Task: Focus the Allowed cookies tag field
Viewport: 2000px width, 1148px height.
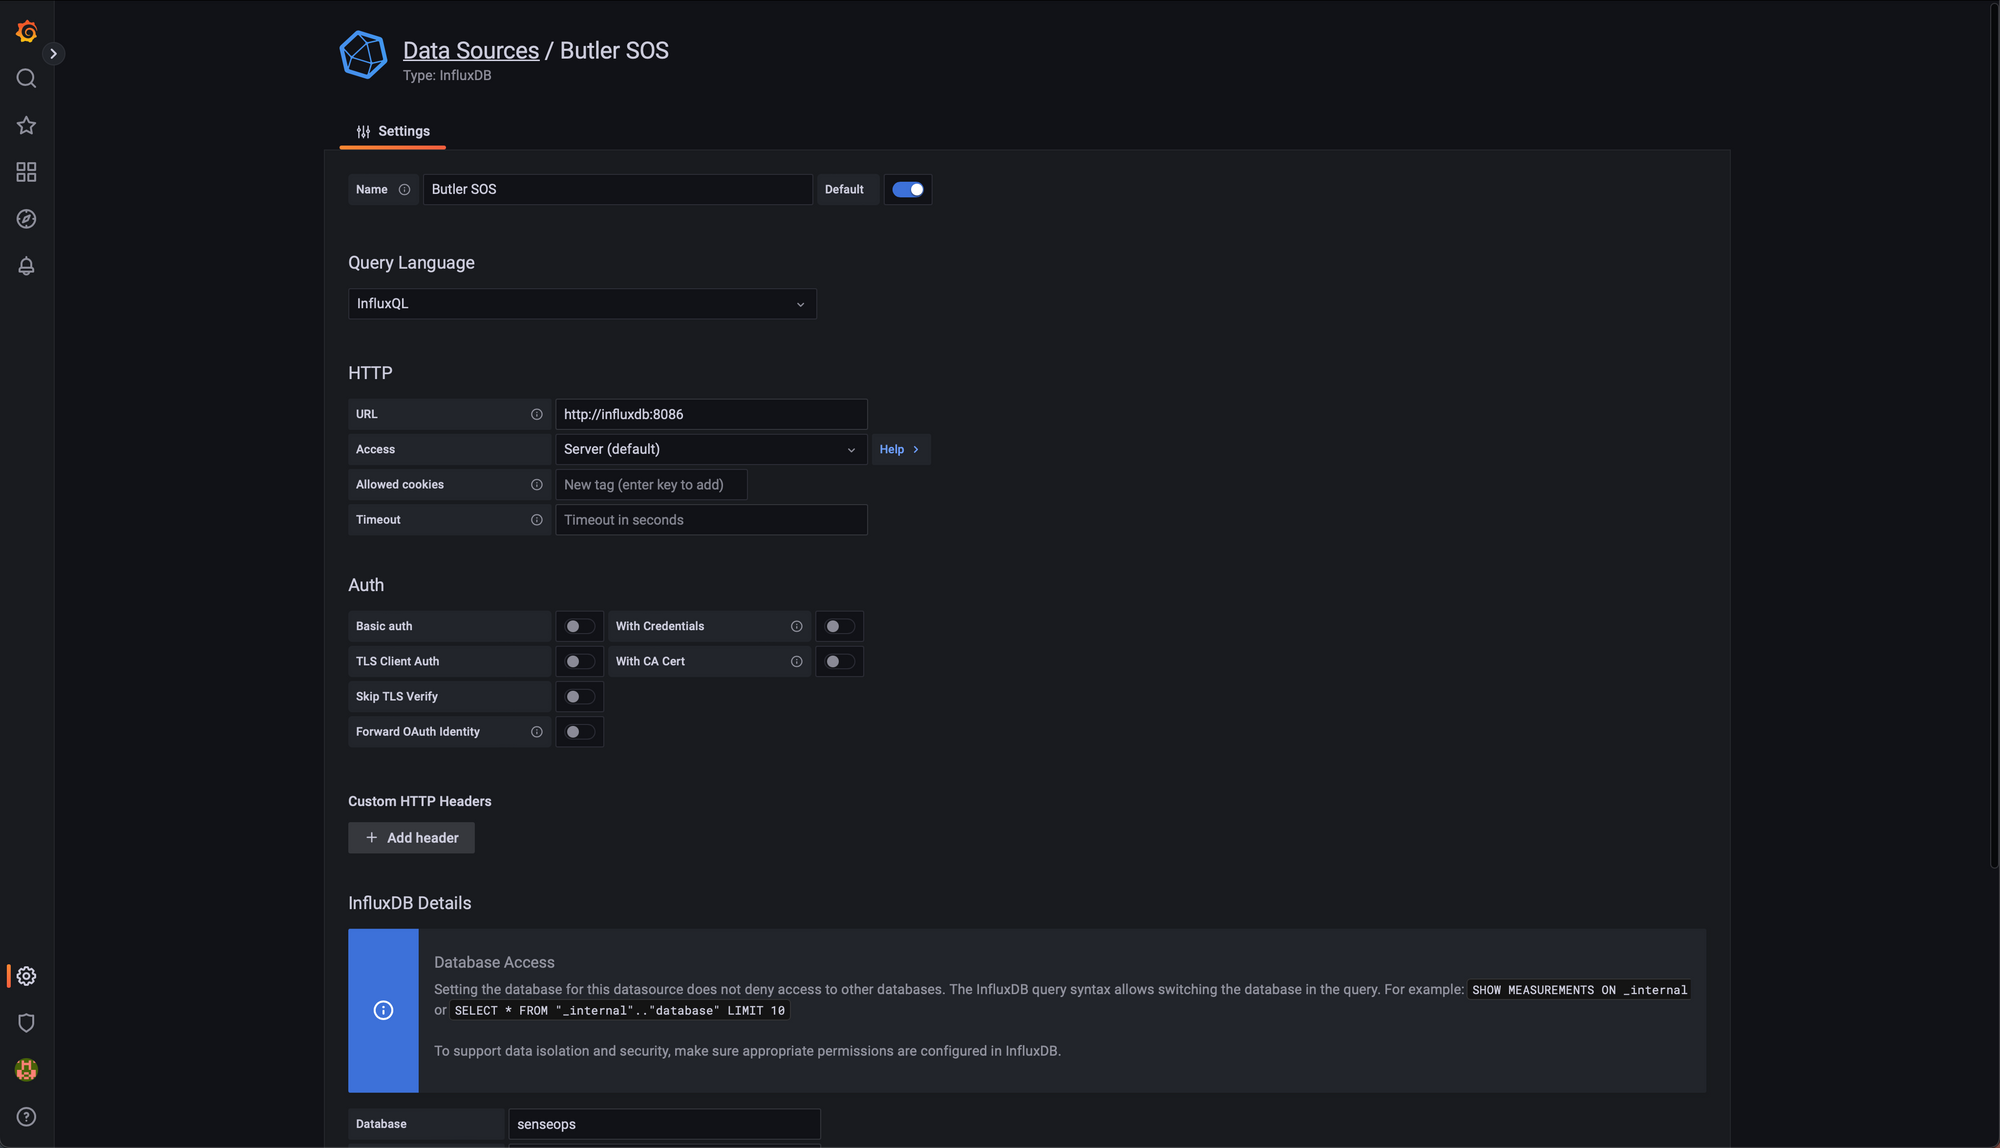Action: coord(651,485)
